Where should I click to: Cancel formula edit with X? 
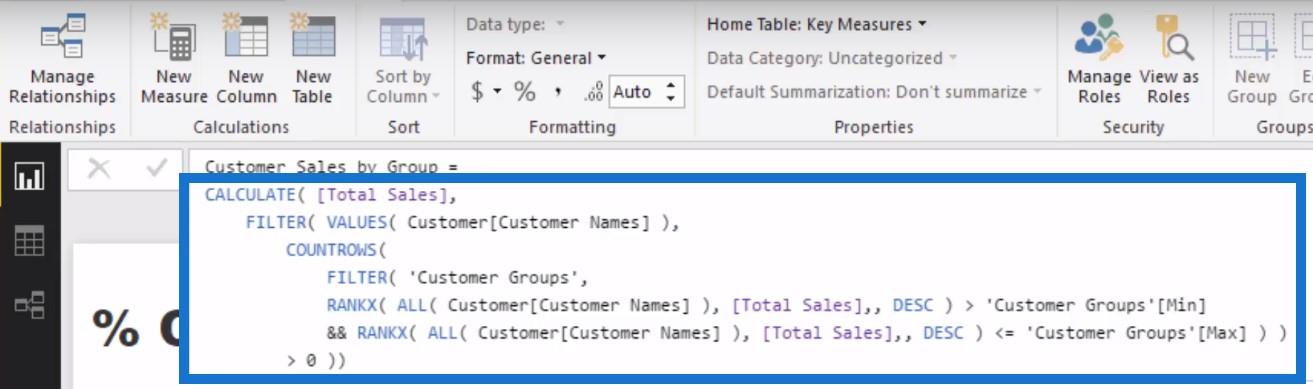tap(98, 169)
